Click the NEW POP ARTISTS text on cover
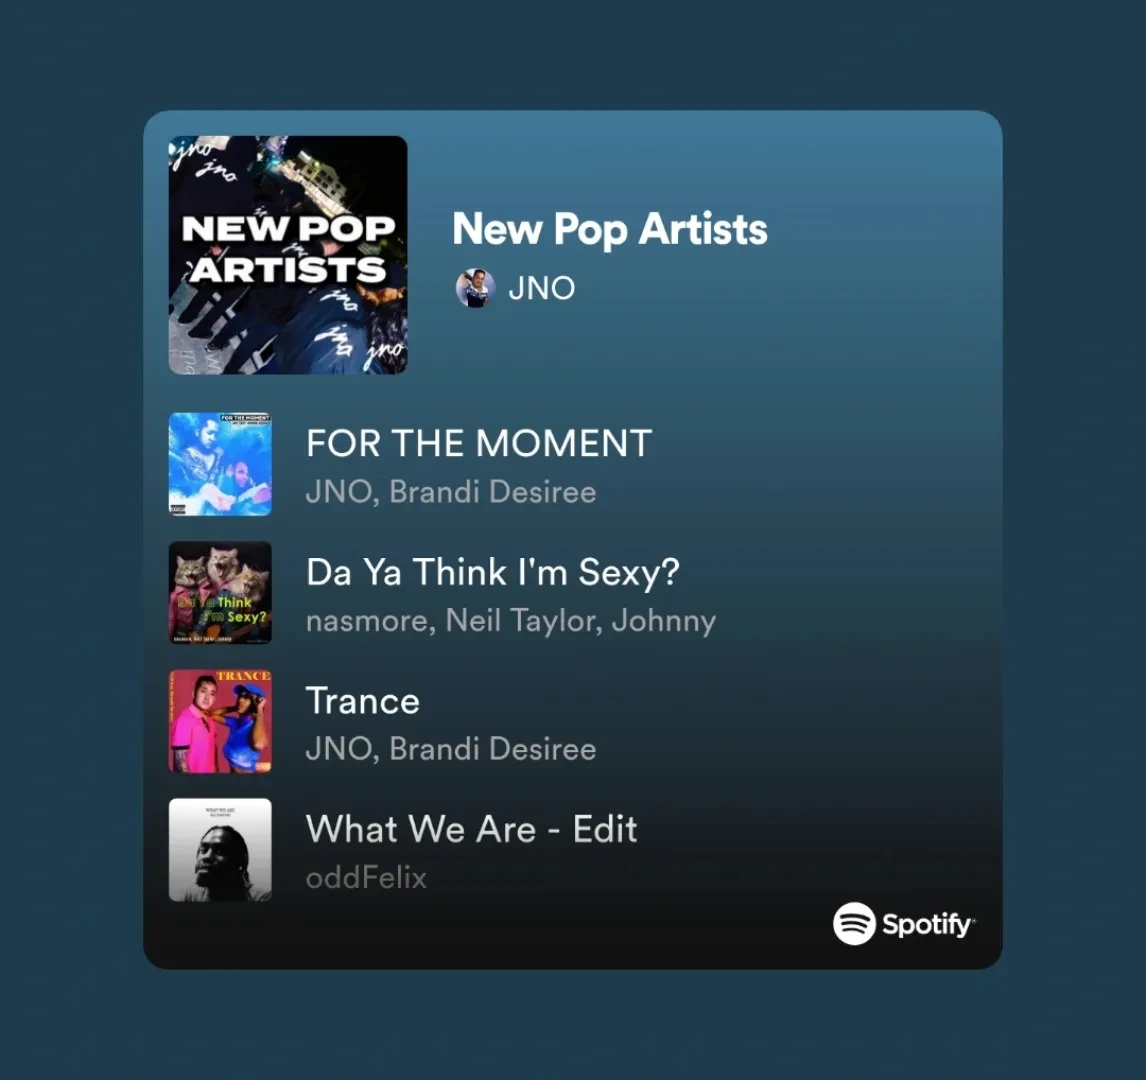 [x=288, y=248]
